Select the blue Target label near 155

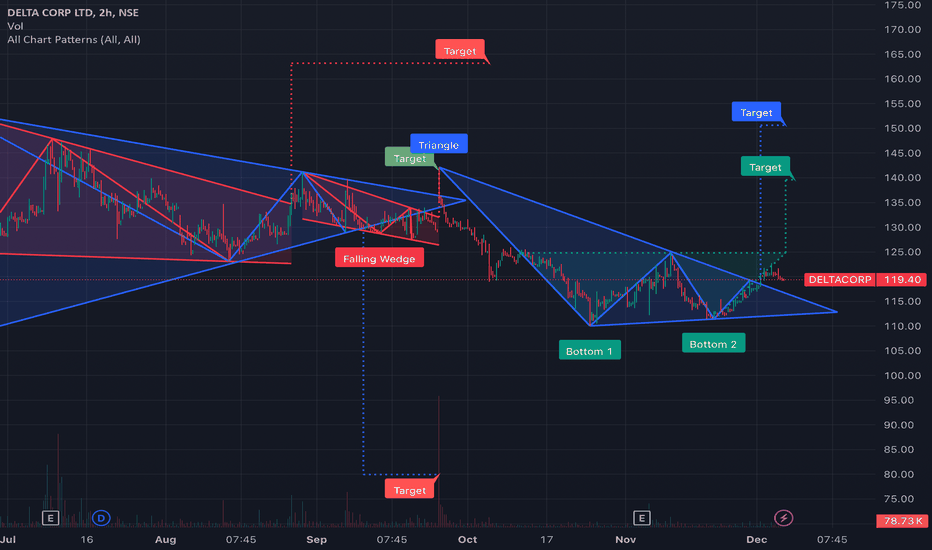[756, 112]
